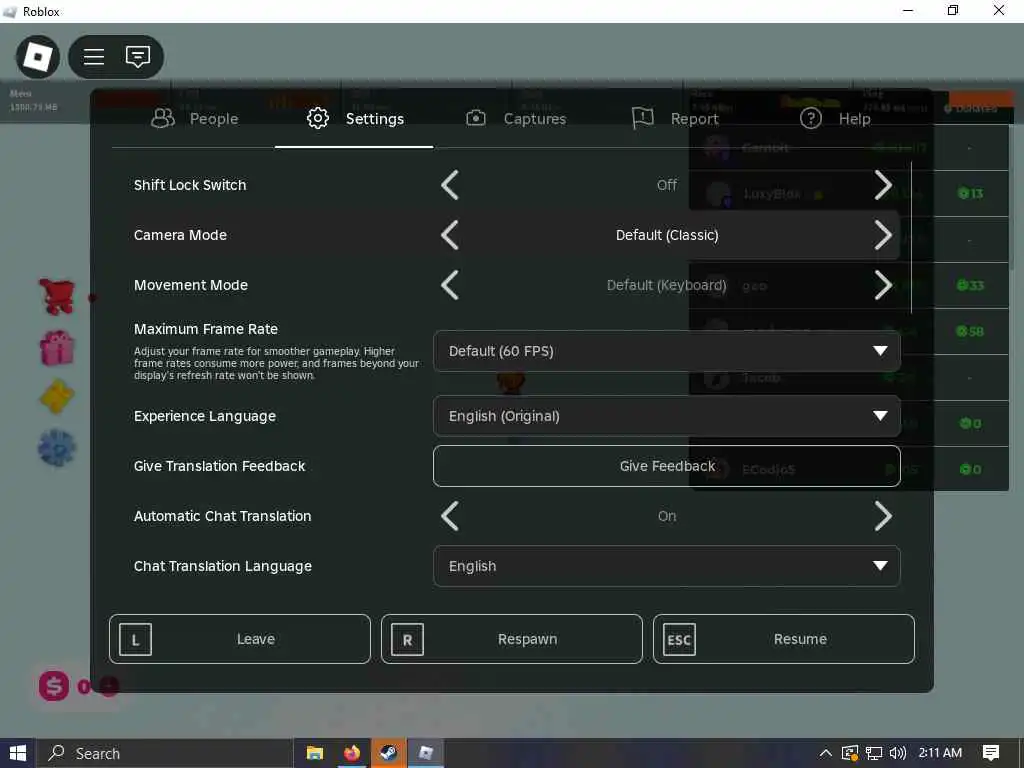Viewport: 1024px width, 768px height.
Task: Open File Explorer from the taskbar
Action: 315,753
